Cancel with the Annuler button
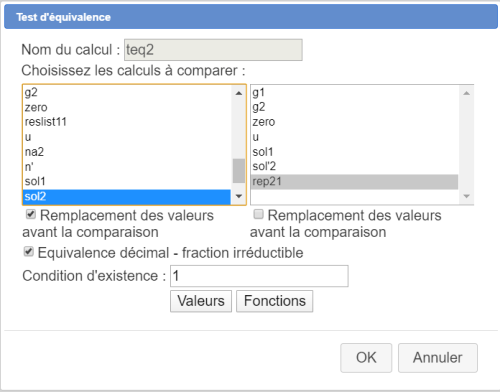The image size is (500, 392). click(x=438, y=358)
